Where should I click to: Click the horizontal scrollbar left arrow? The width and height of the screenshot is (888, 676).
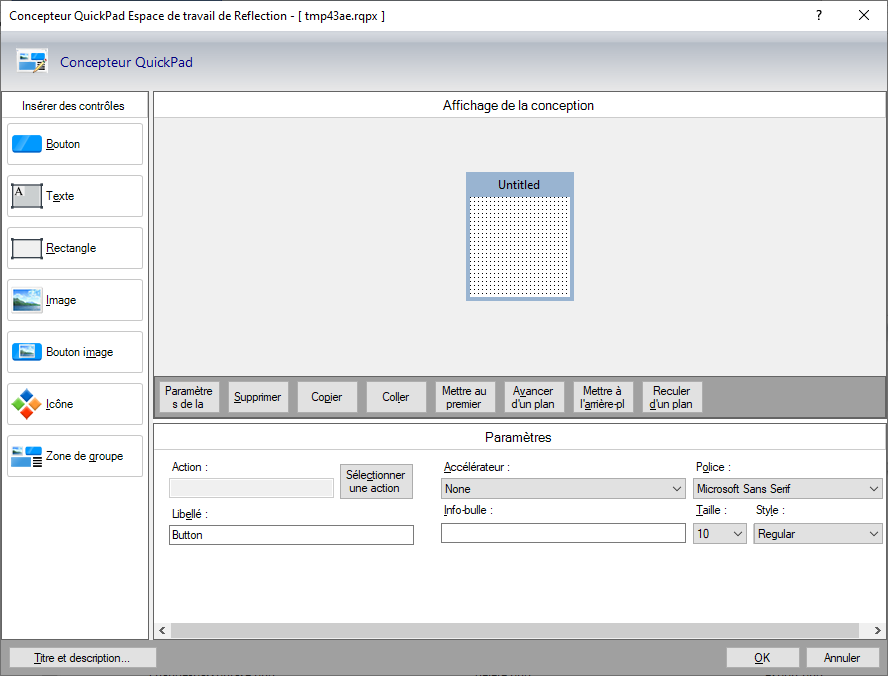pyautogui.click(x=163, y=630)
